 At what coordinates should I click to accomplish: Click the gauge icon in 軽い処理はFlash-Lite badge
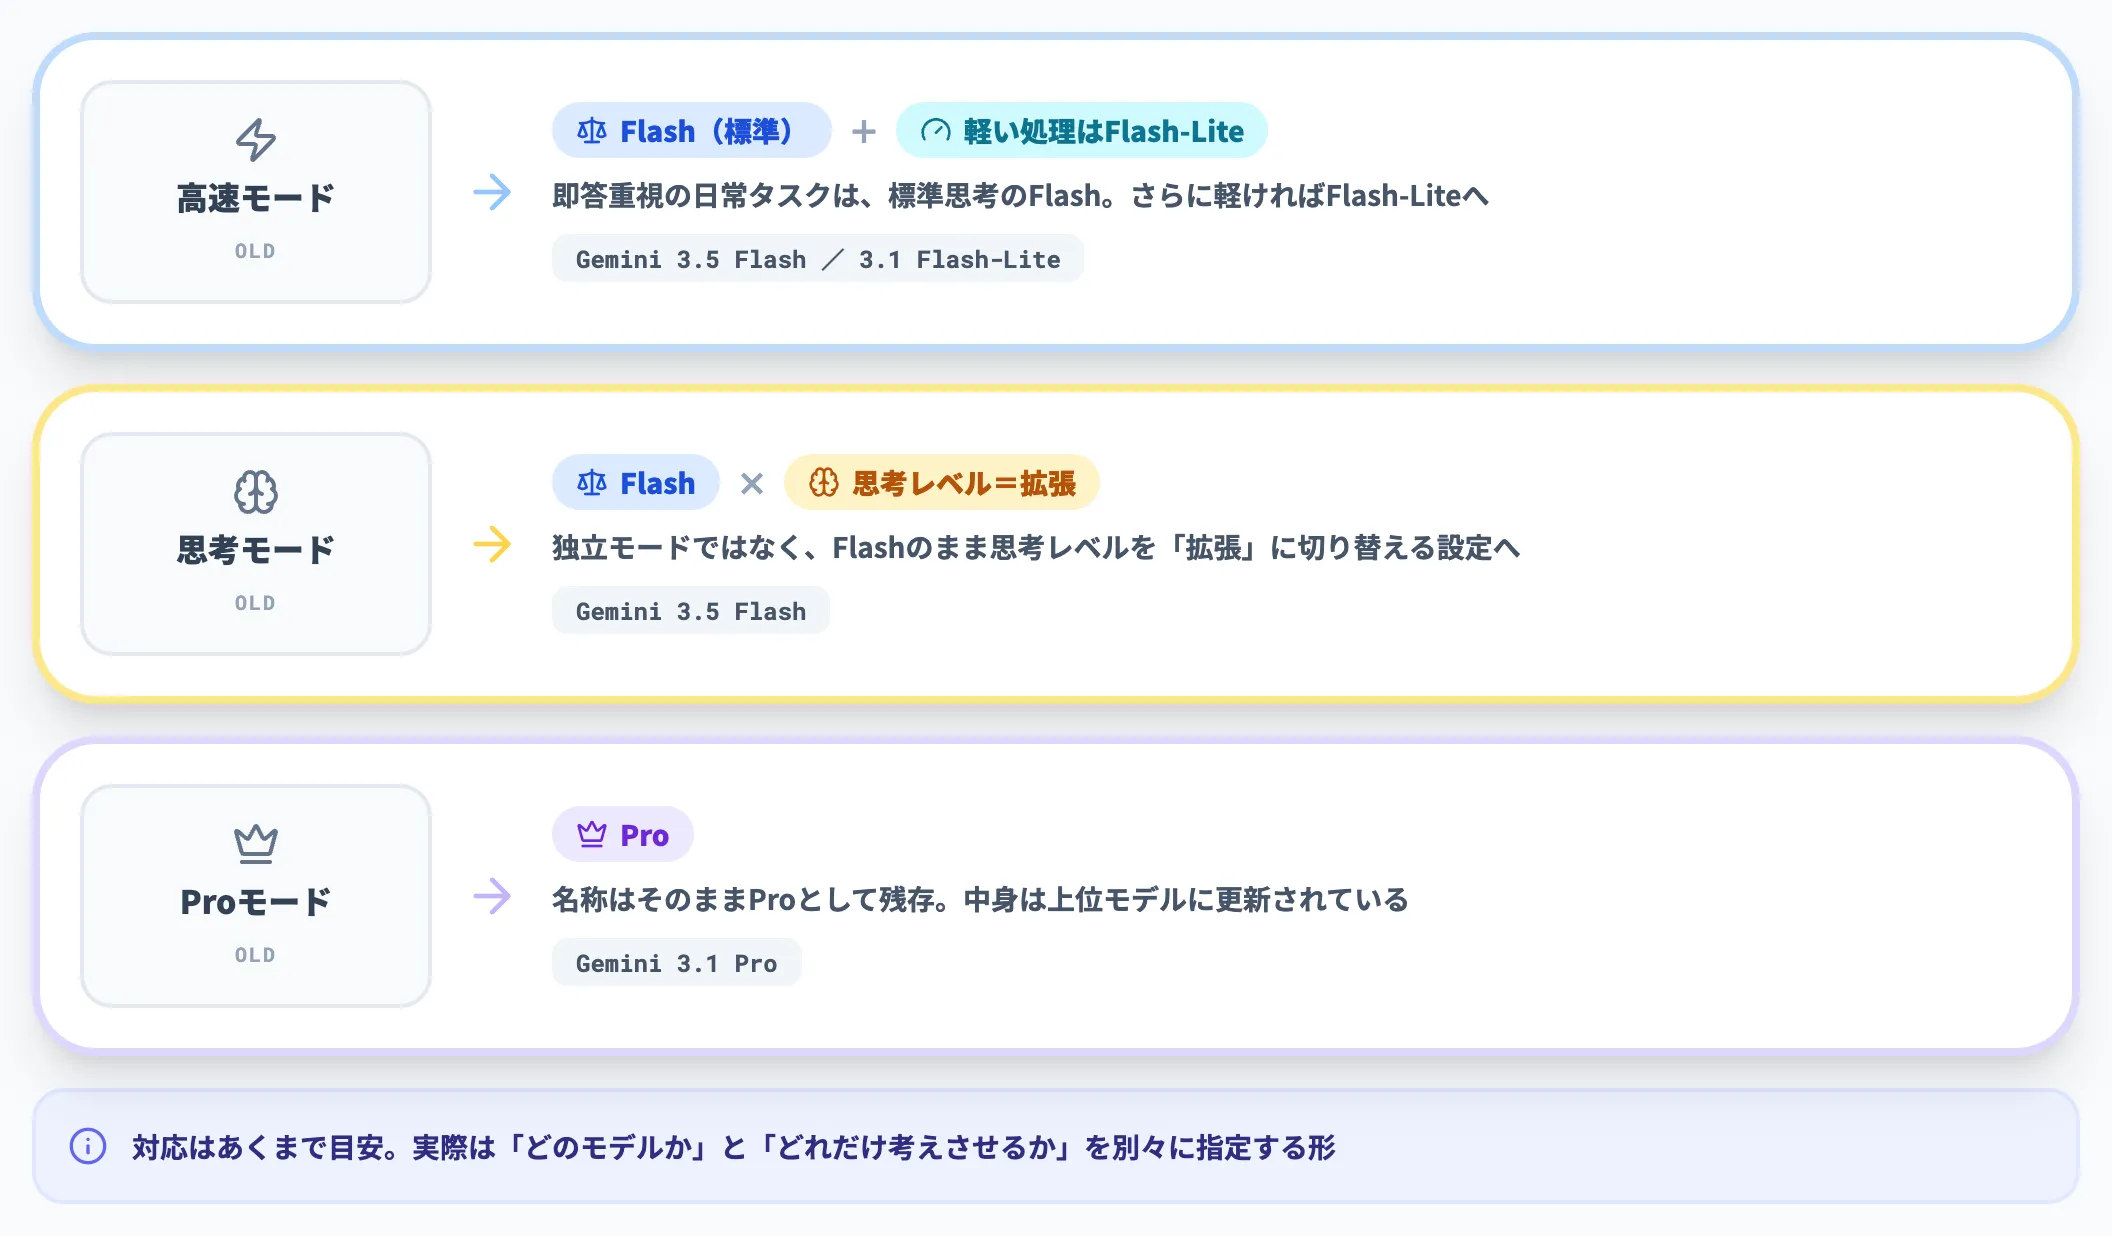pyautogui.click(x=936, y=131)
